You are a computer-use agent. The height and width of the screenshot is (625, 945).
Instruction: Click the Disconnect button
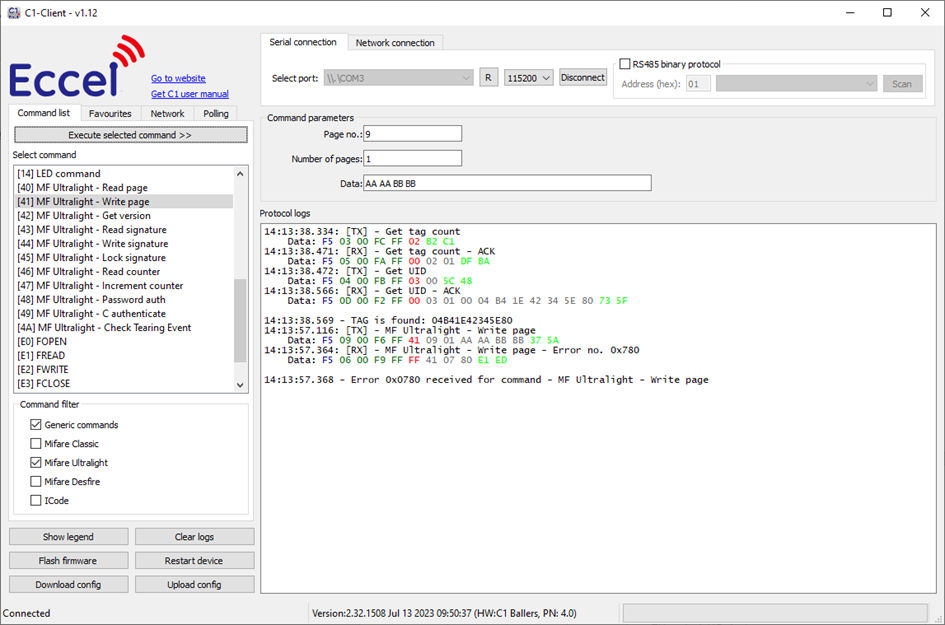point(582,78)
